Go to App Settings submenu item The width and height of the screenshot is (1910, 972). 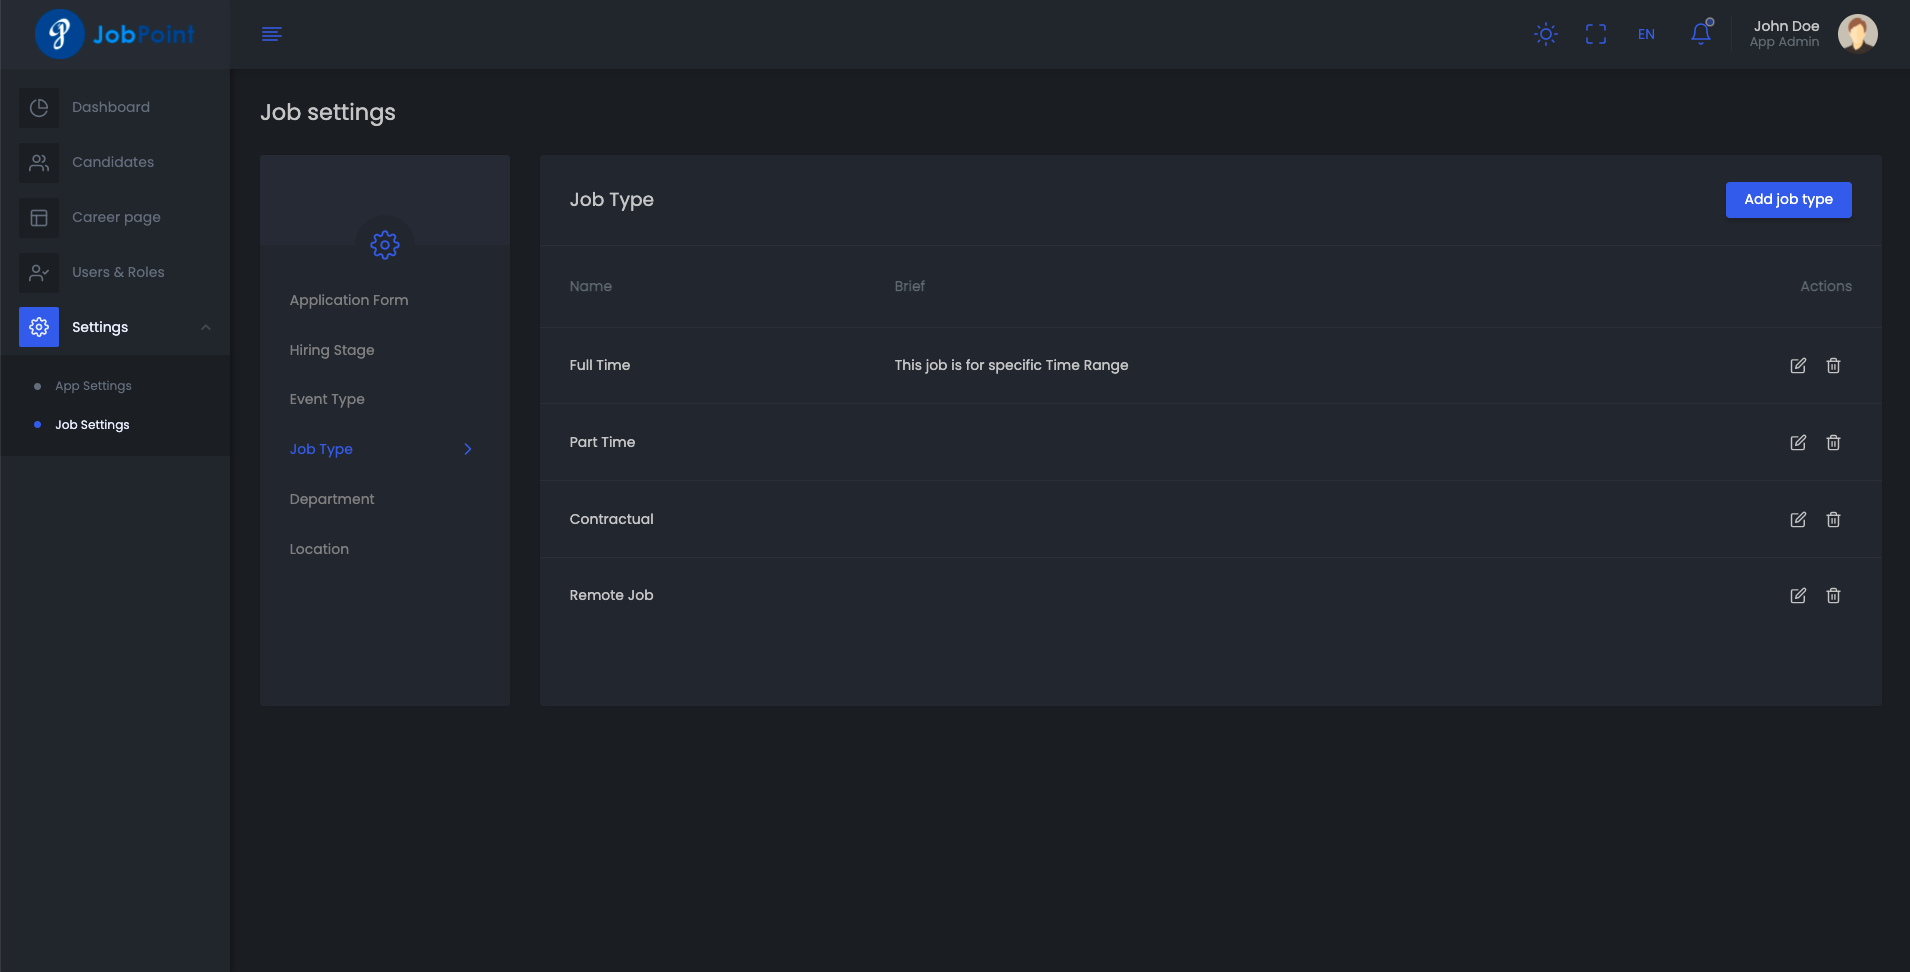point(93,386)
